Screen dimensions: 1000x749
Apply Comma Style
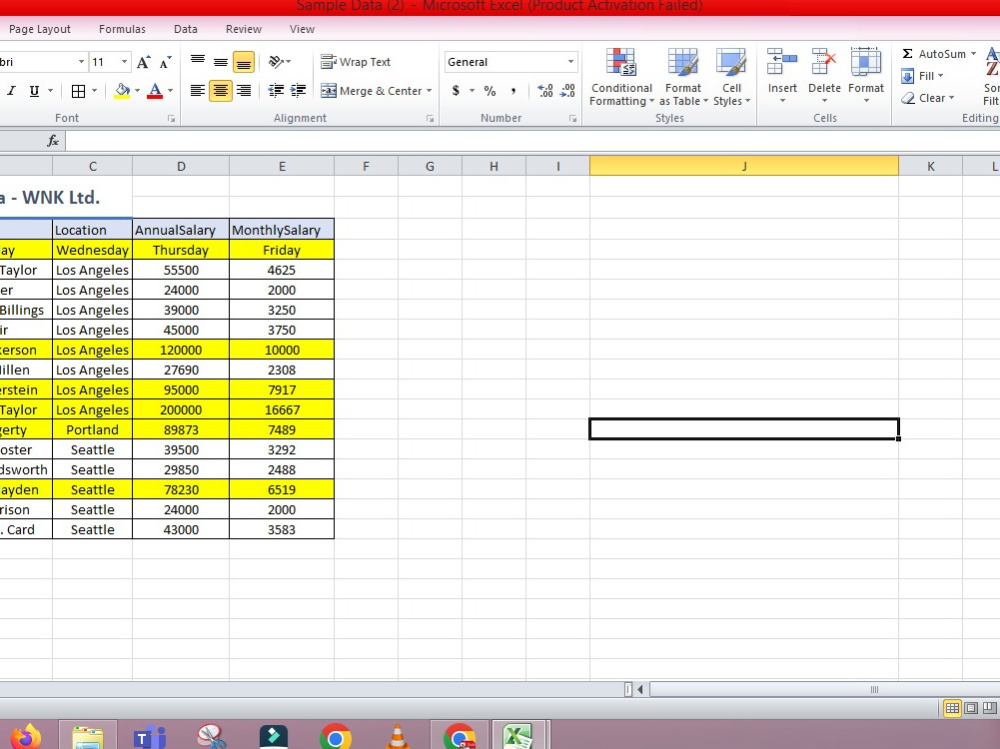513,91
